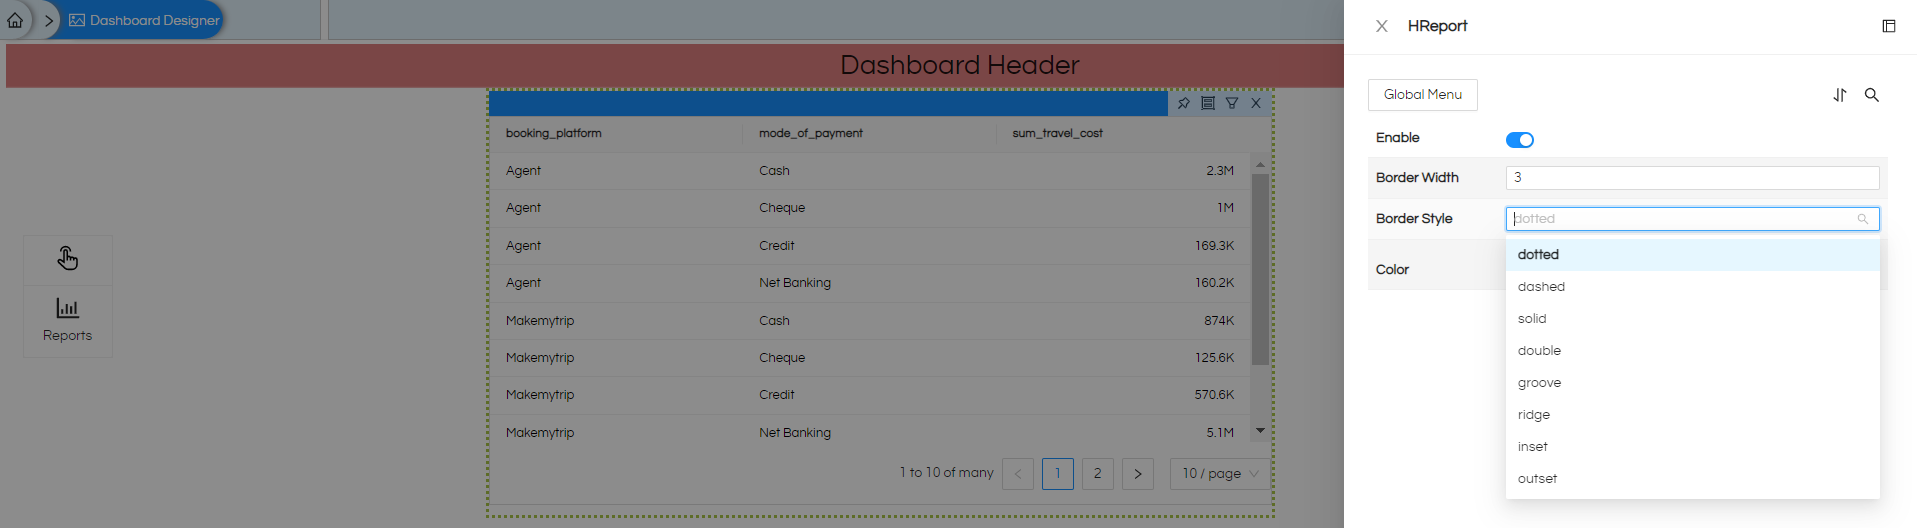The height and width of the screenshot is (528, 1917).
Task: Choose double border style
Action: (1693, 351)
